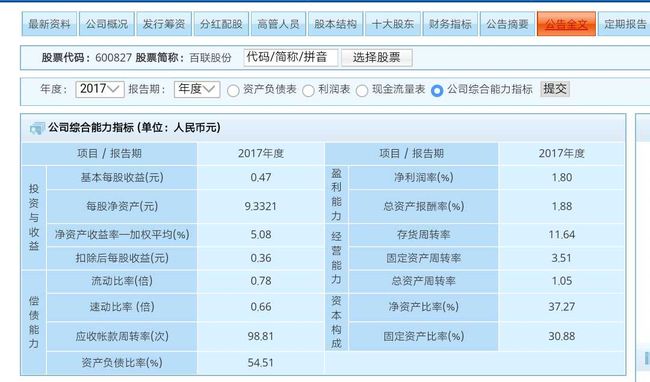Click the 资本构成 category cell
This screenshot has width=650, height=382.
coord(336,322)
